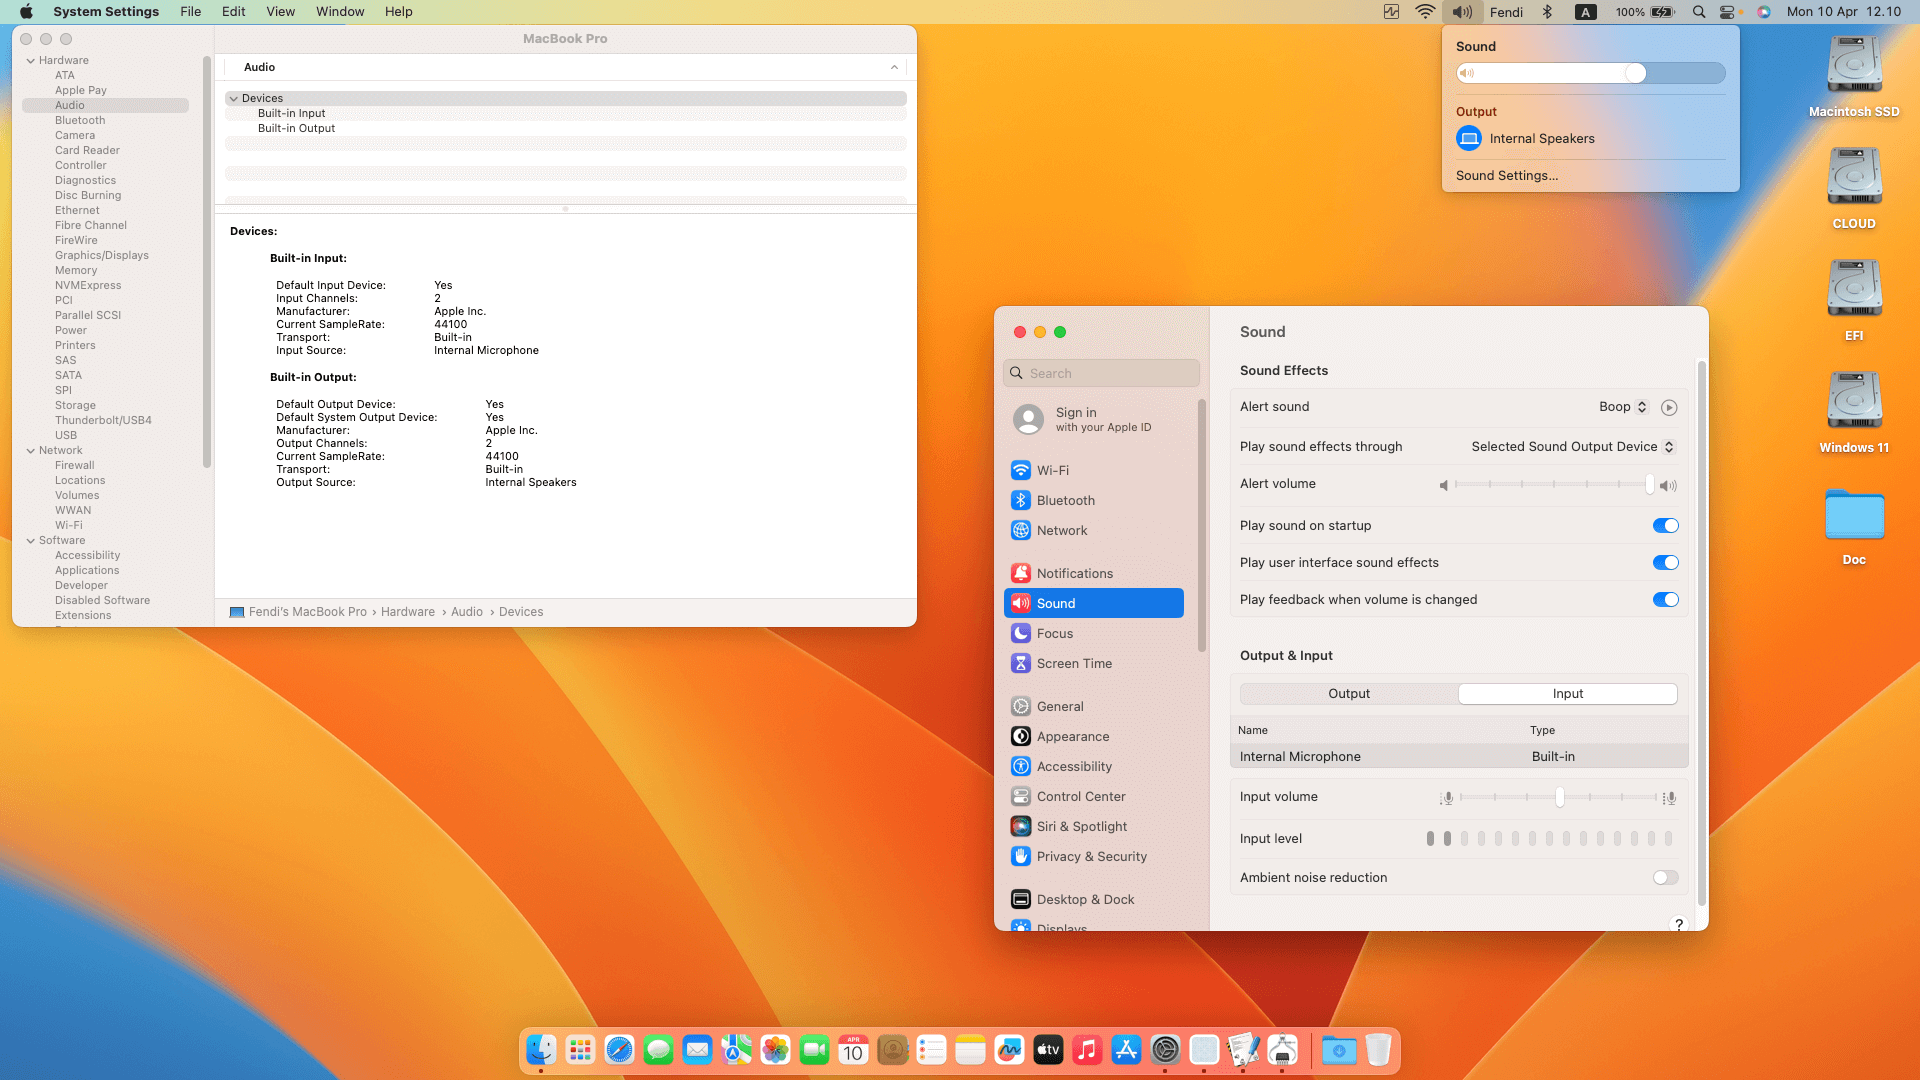Viewport: 1920px width, 1080px height.
Task: Launch Safari from the Dock
Action: click(619, 1050)
